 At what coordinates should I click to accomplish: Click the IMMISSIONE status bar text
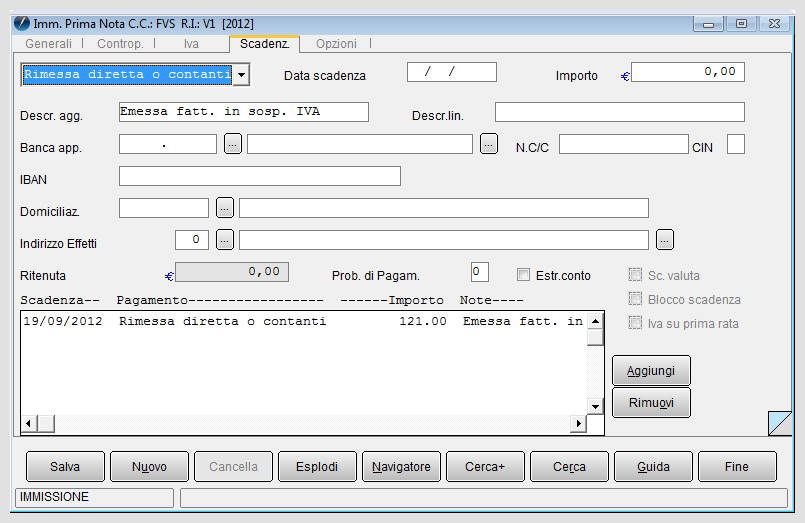[x=54, y=497]
